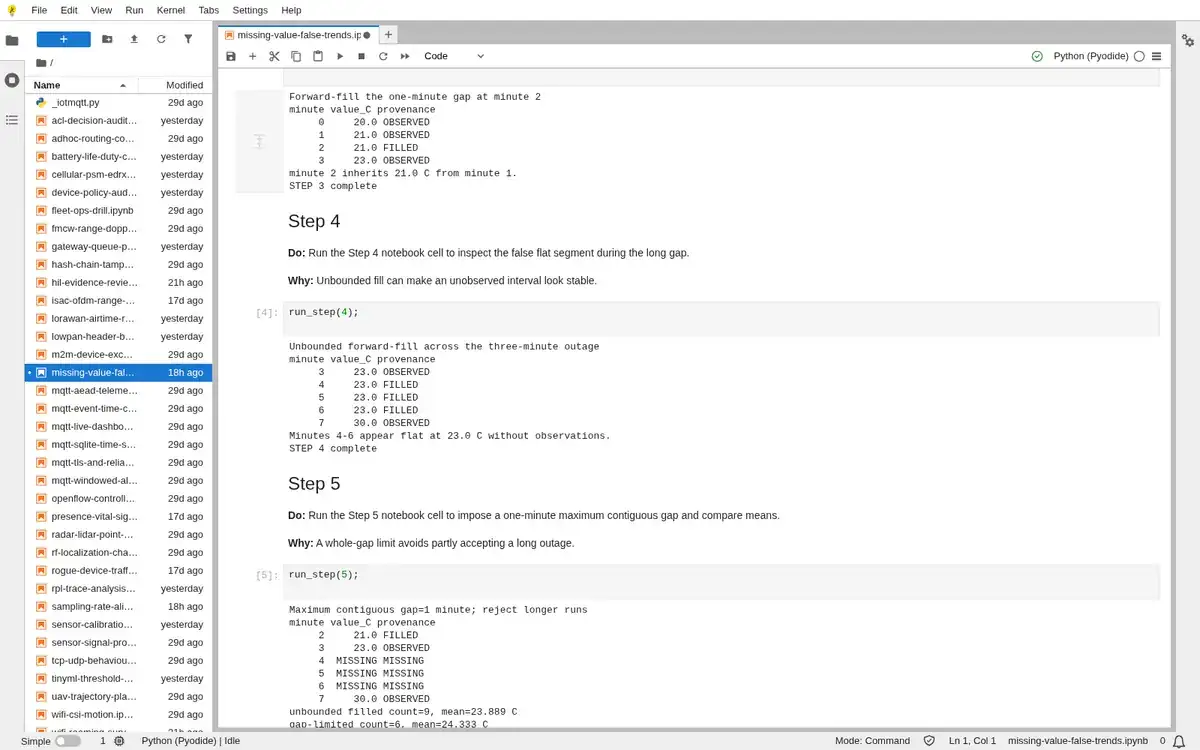Select battery-life-duty-c… notebook file

[118, 157]
